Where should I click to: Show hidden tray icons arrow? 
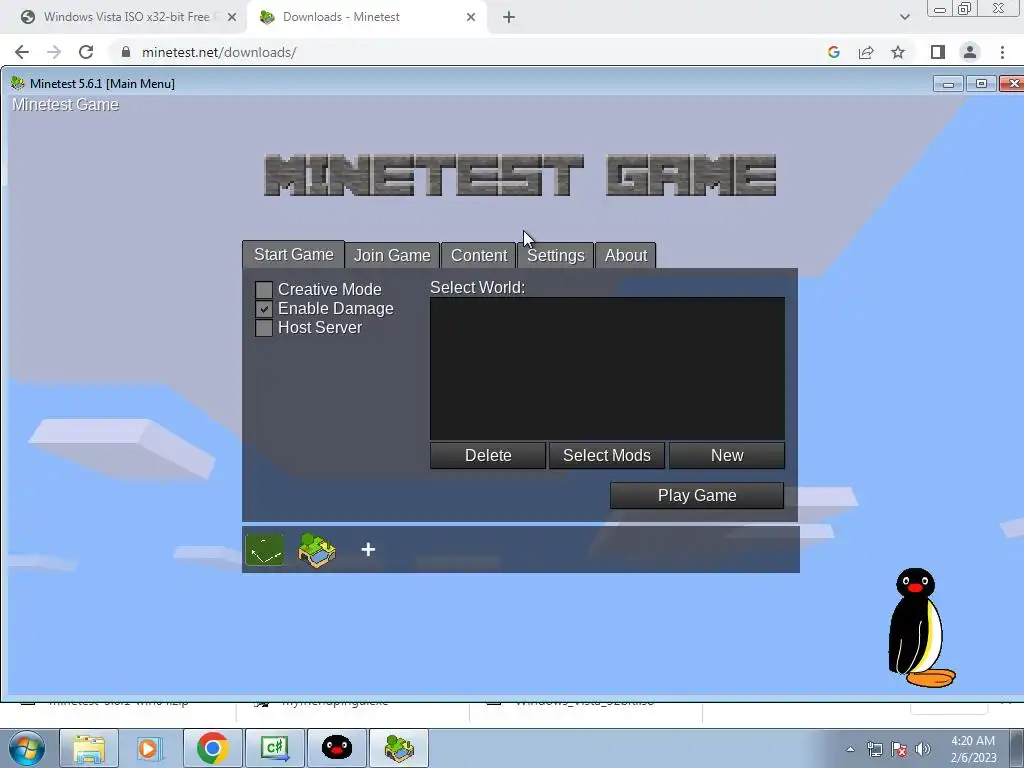(850, 749)
